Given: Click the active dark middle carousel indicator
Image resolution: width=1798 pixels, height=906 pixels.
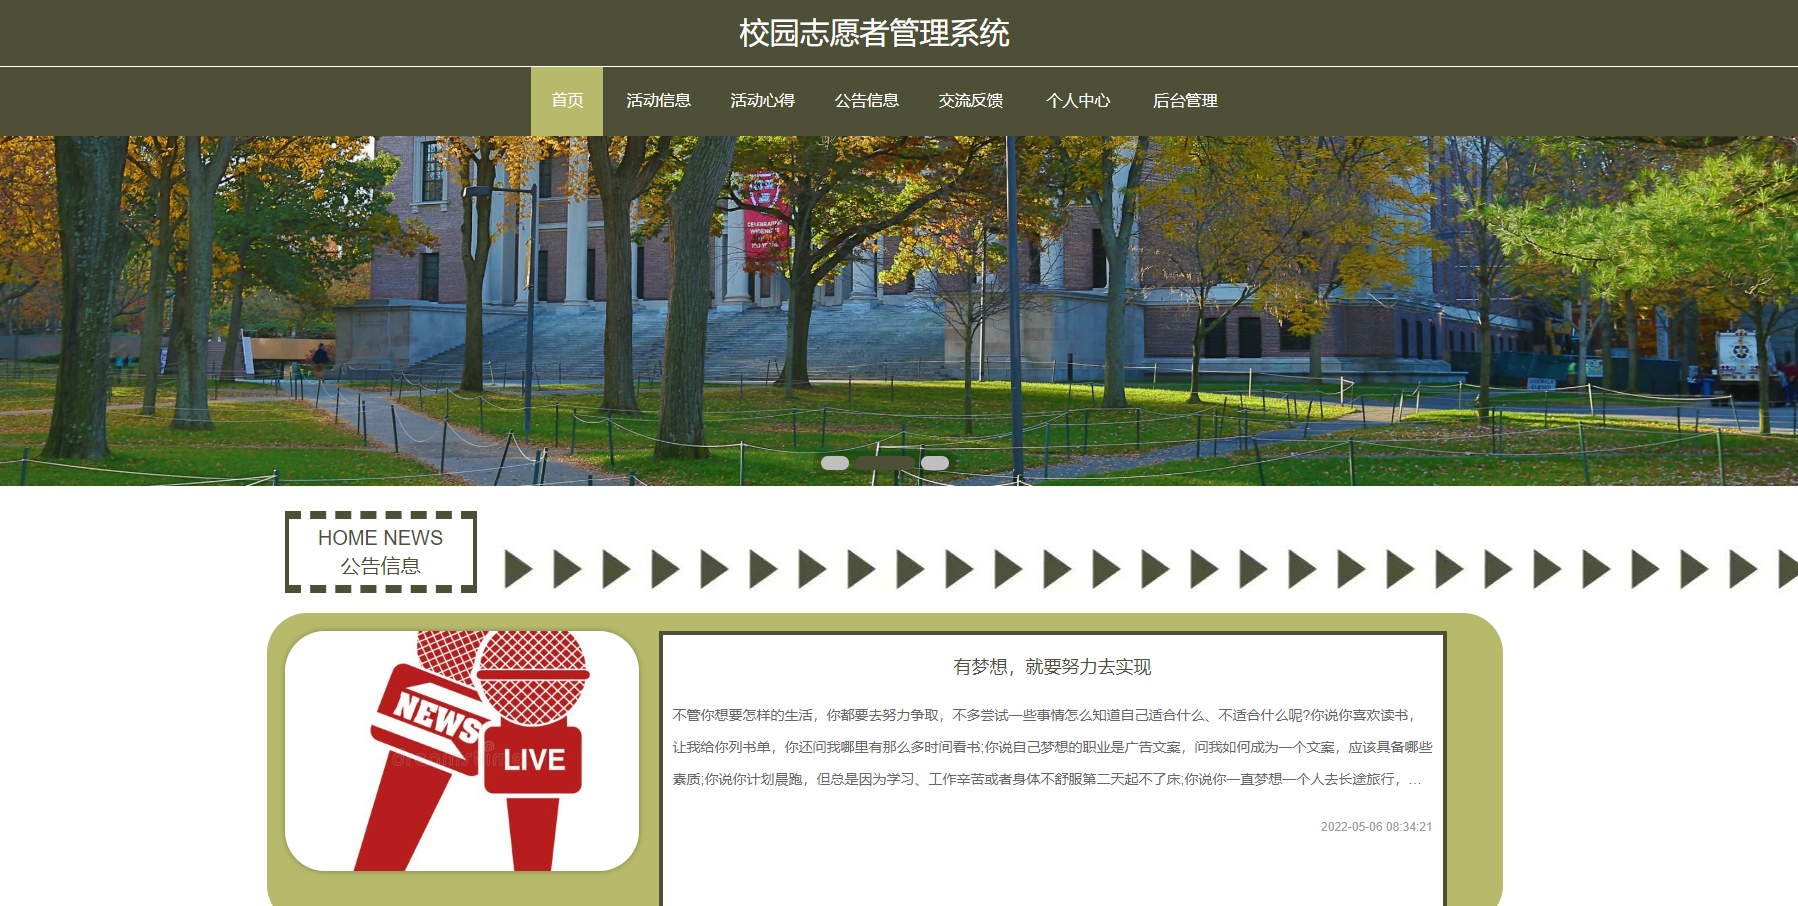Looking at the screenshot, I should tap(885, 463).
